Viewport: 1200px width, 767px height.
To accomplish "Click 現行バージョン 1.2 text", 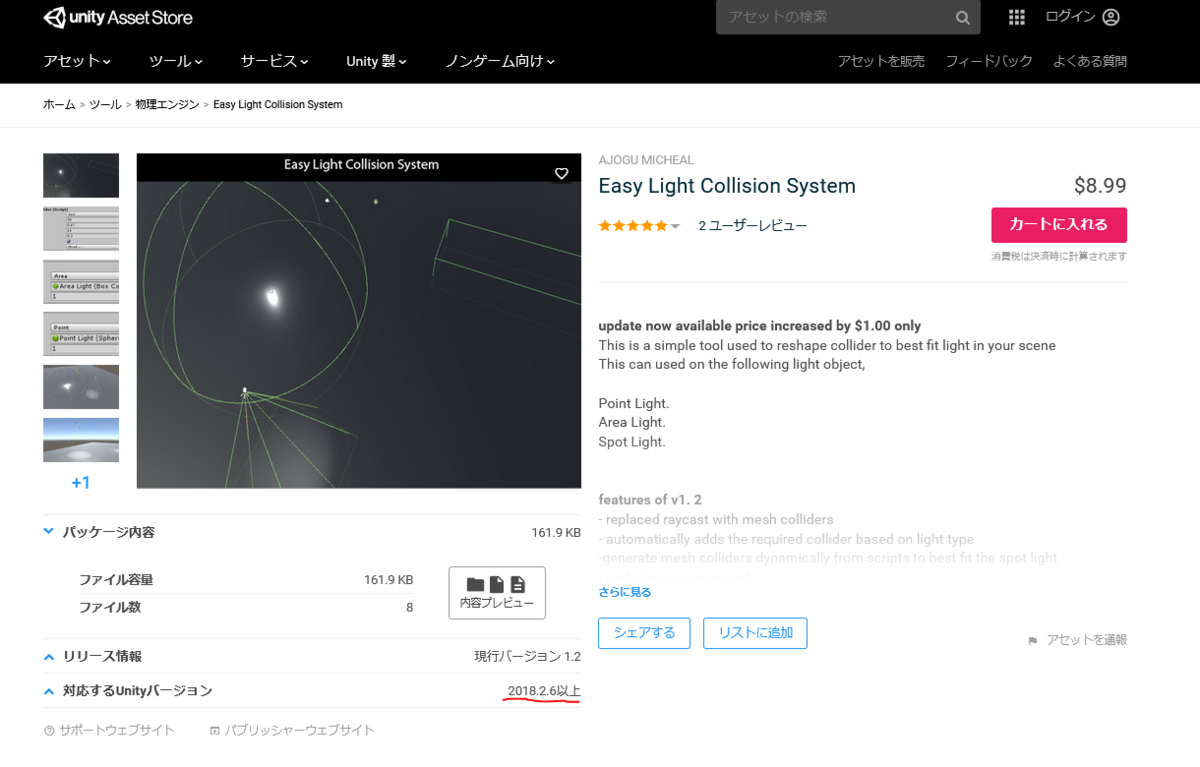I will pos(527,656).
